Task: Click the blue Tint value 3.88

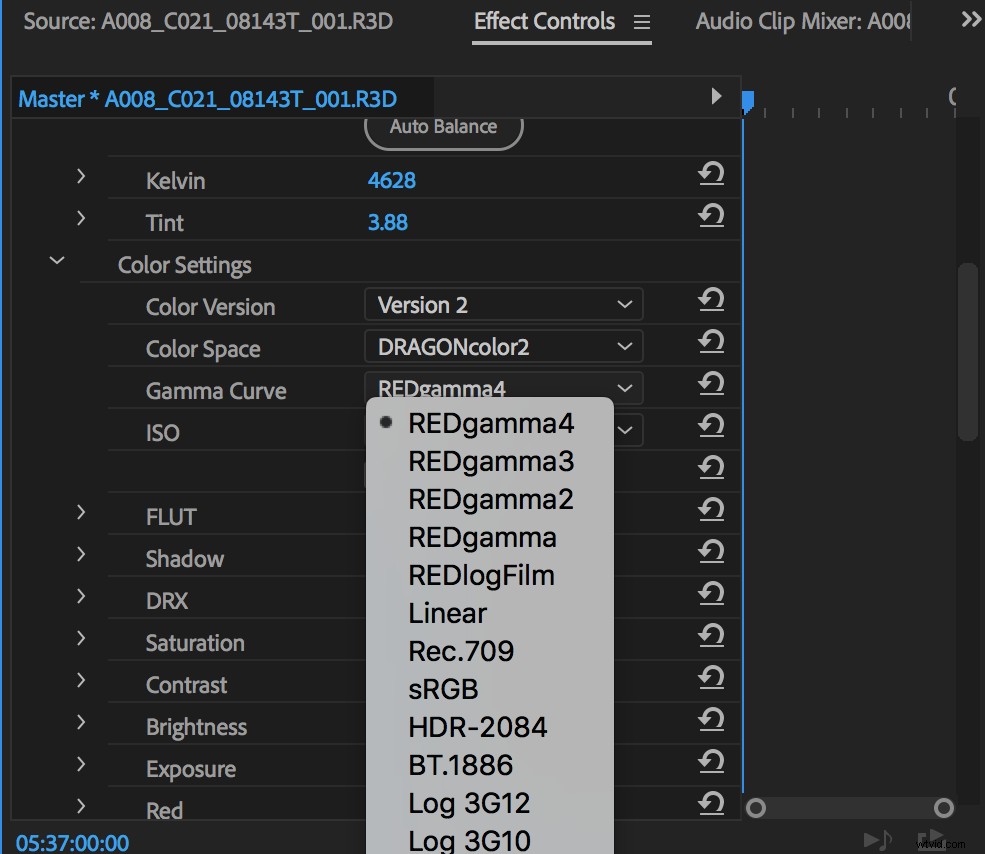Action: coord(388,222)
